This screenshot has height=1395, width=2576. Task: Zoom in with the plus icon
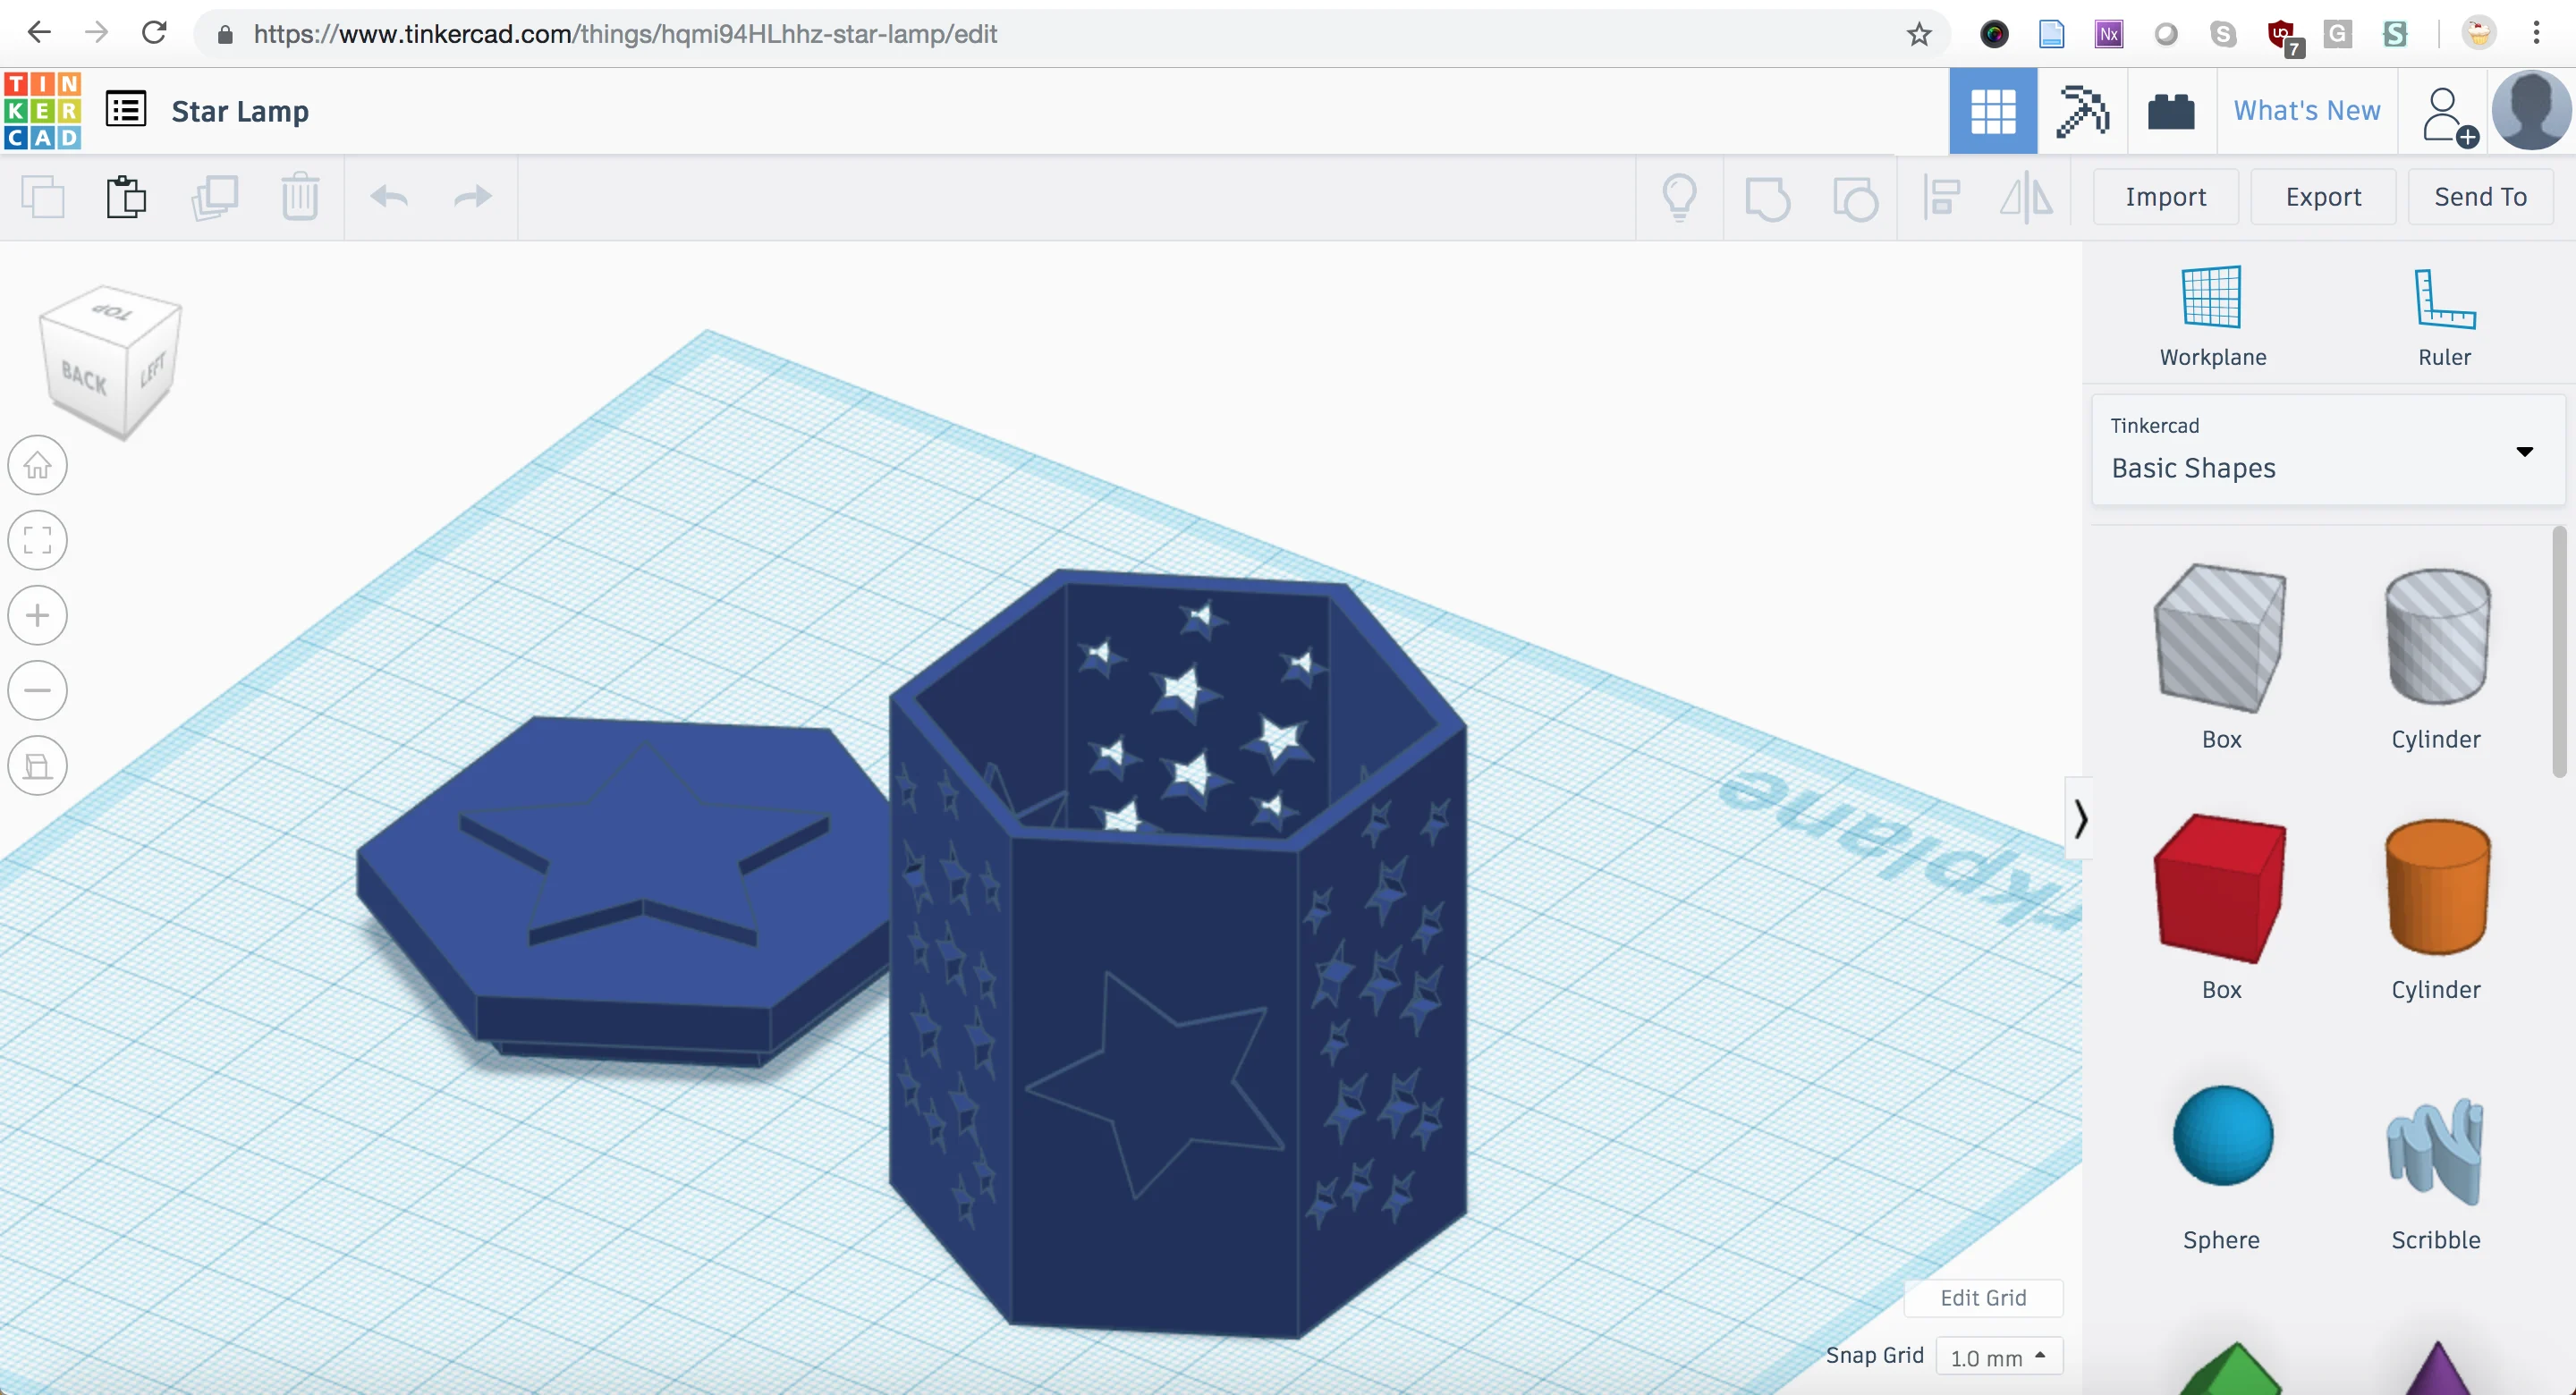point(38,615)
